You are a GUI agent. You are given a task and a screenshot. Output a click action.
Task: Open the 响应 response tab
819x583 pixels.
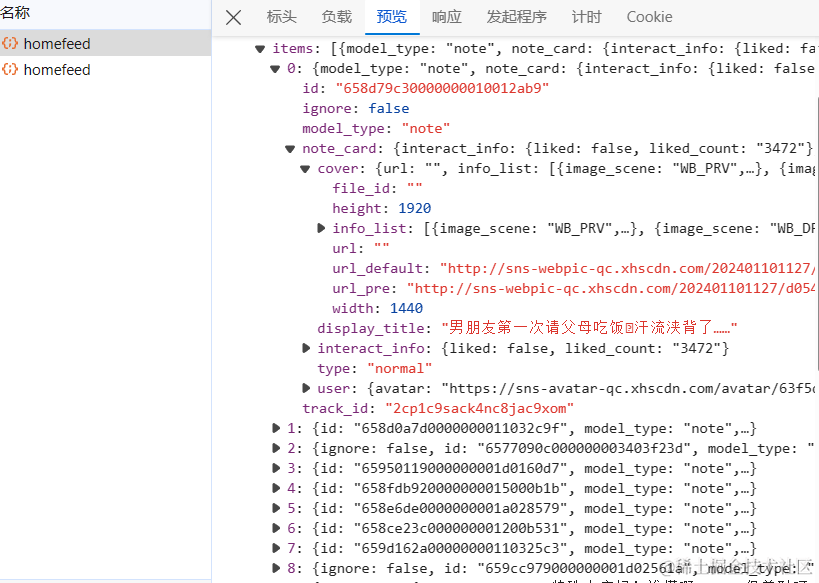pyautogui.click(x=447, y=17)
